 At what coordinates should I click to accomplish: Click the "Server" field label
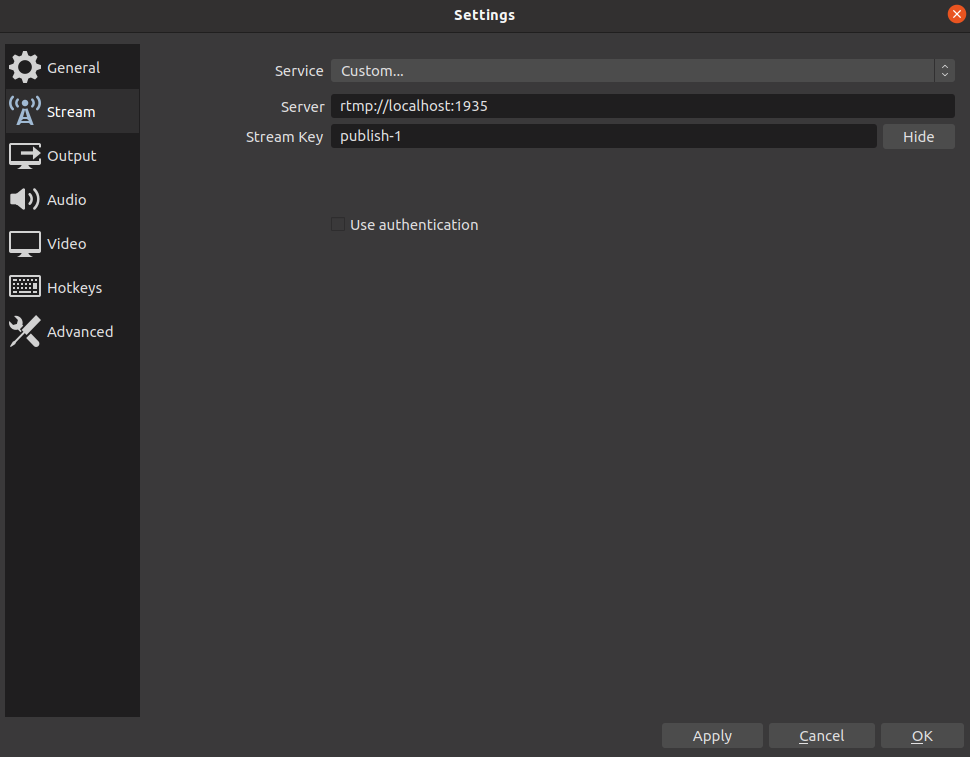coord(303,107)
